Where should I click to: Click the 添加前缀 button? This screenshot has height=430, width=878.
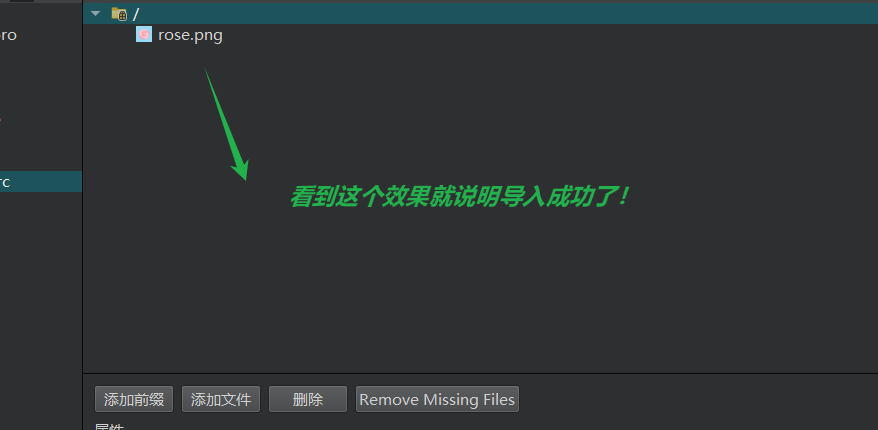click(x=134, y=399)
